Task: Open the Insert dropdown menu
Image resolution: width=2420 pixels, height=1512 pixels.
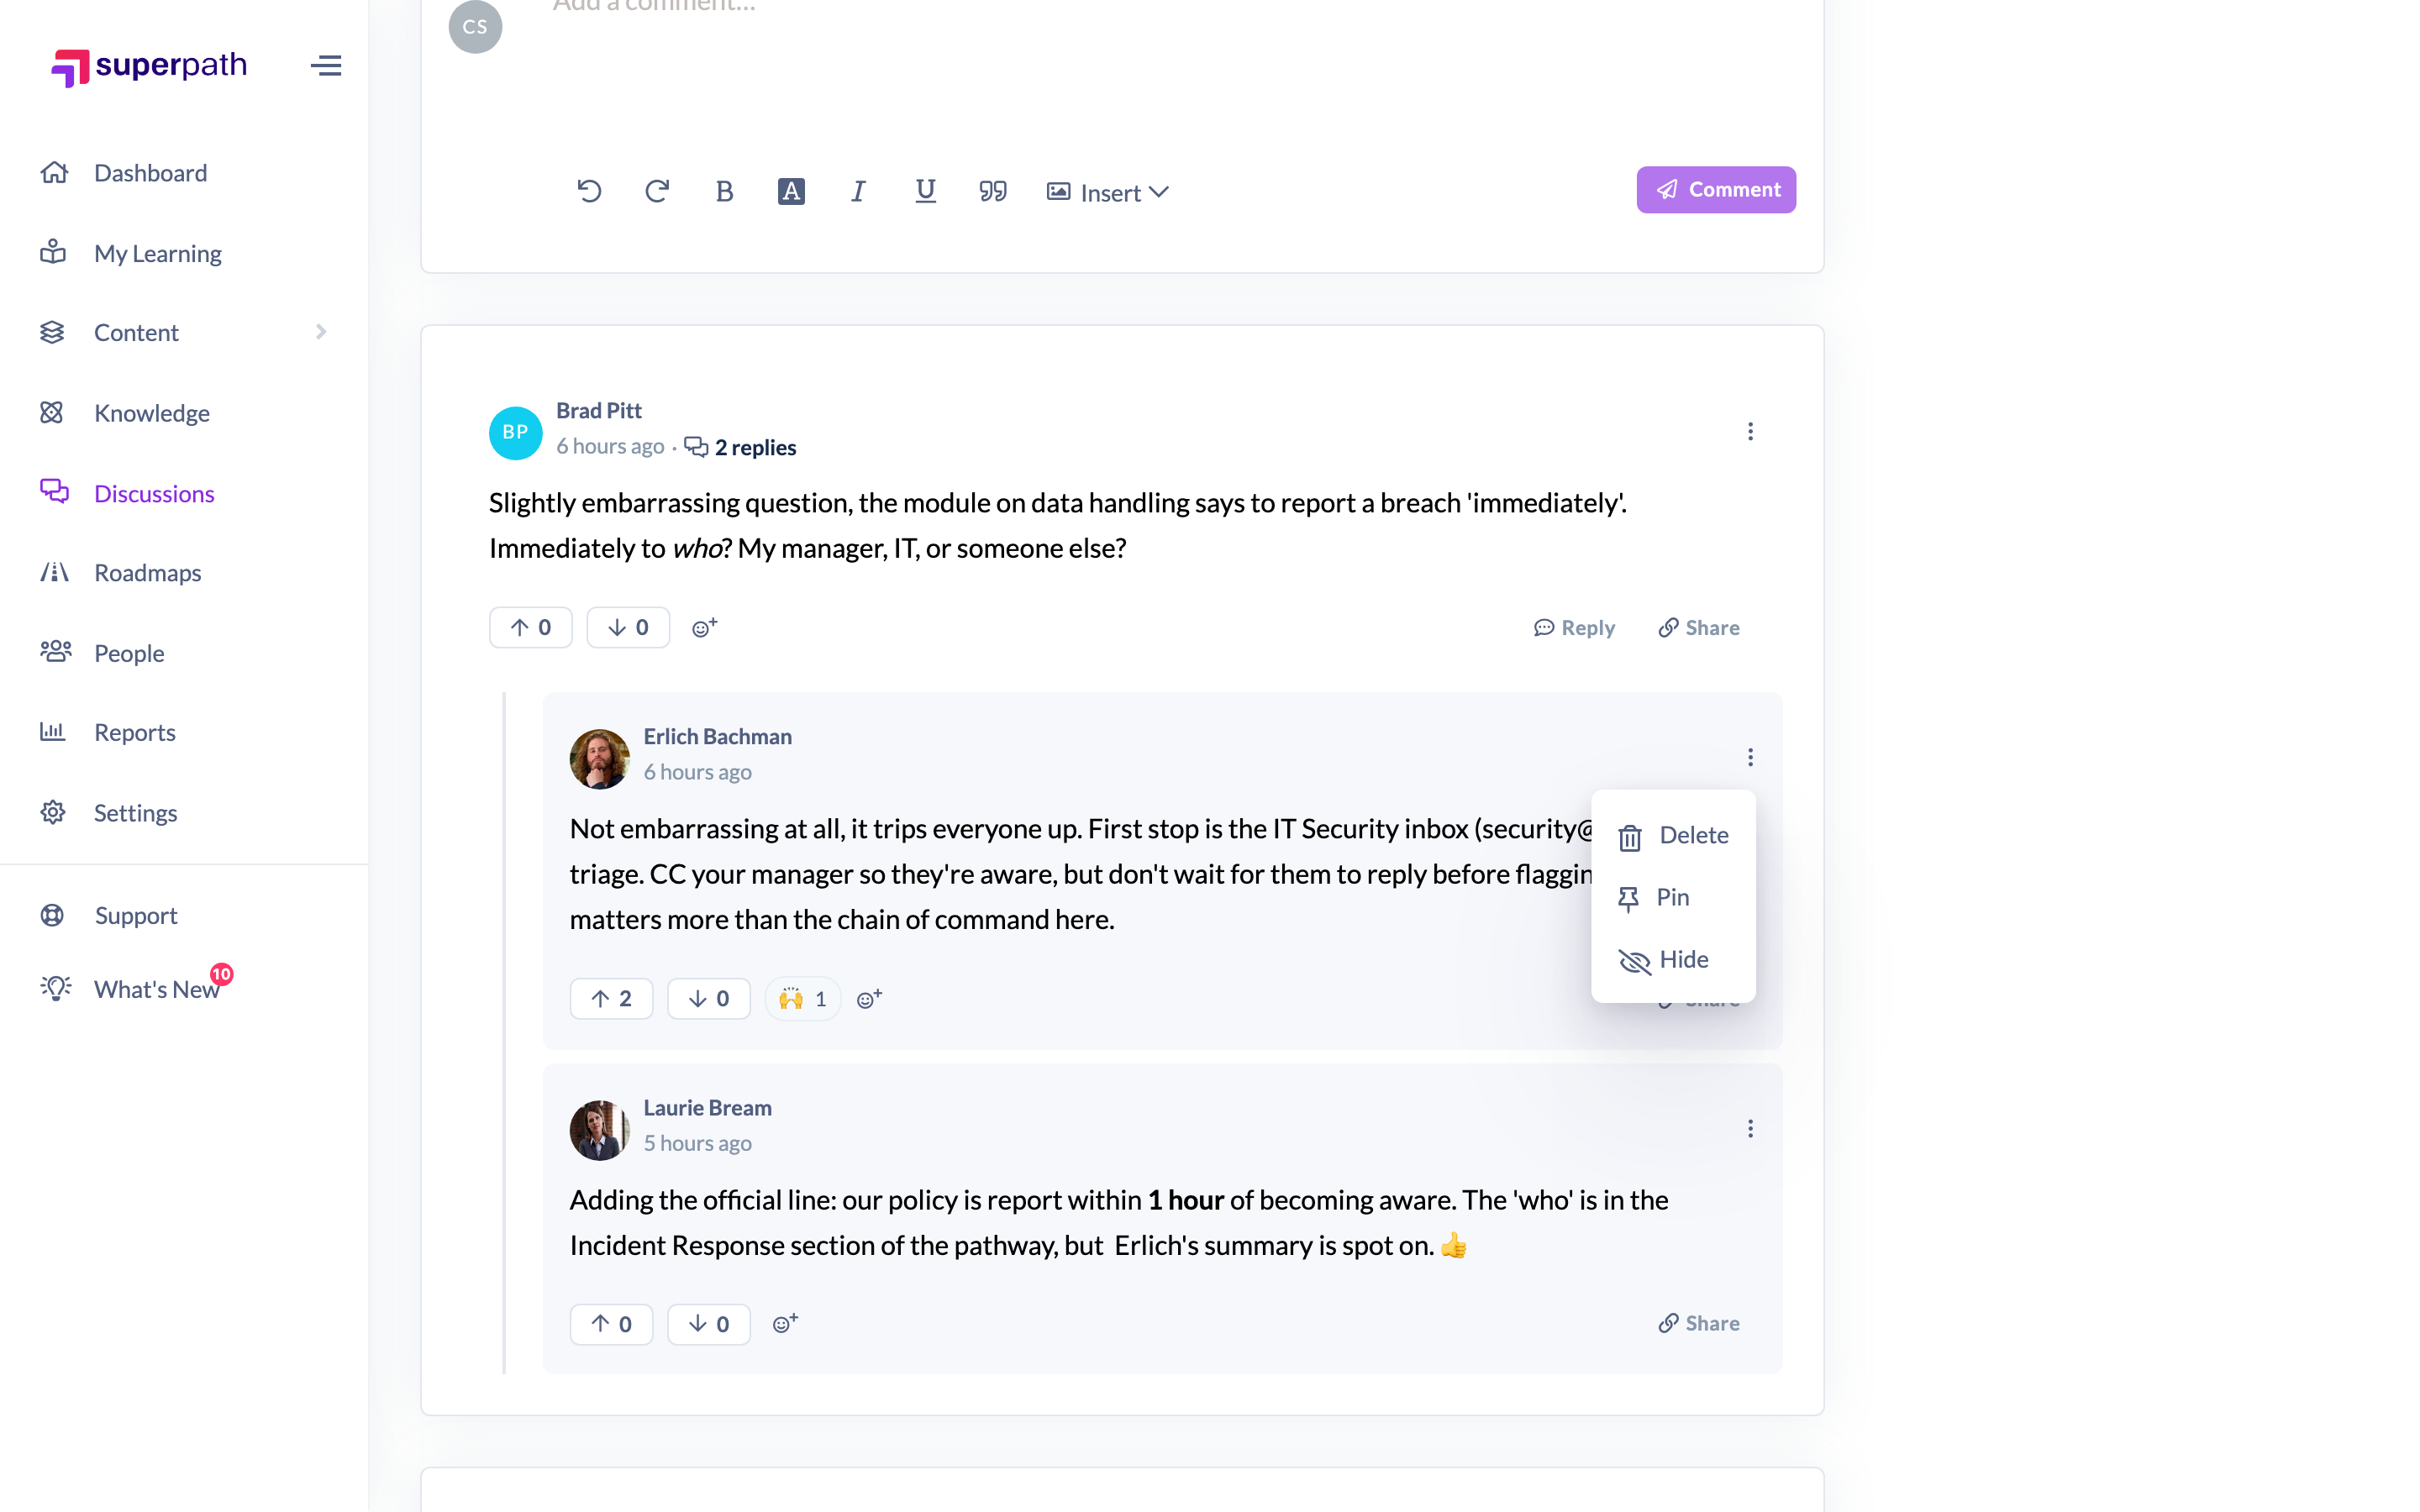Action: 1107,192
